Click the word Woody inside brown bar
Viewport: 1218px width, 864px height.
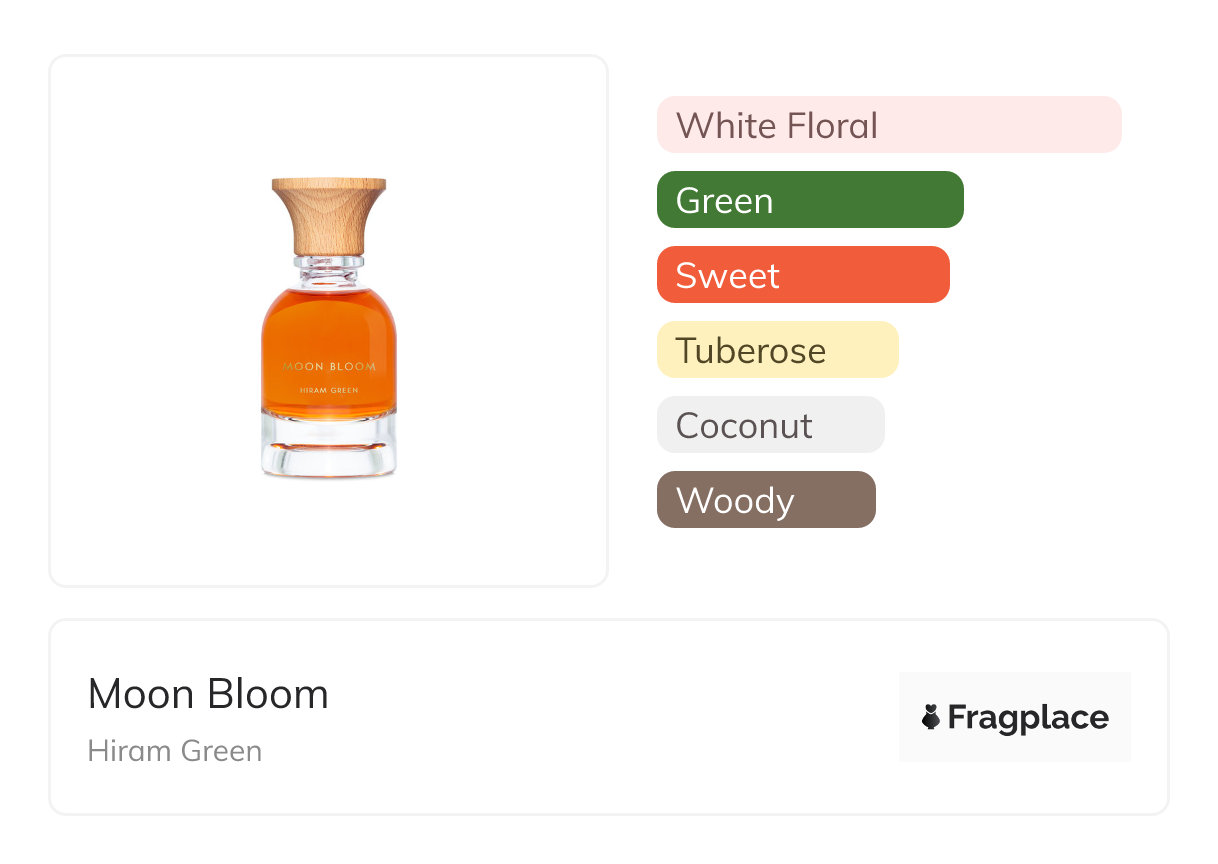[x=734, y=501]
